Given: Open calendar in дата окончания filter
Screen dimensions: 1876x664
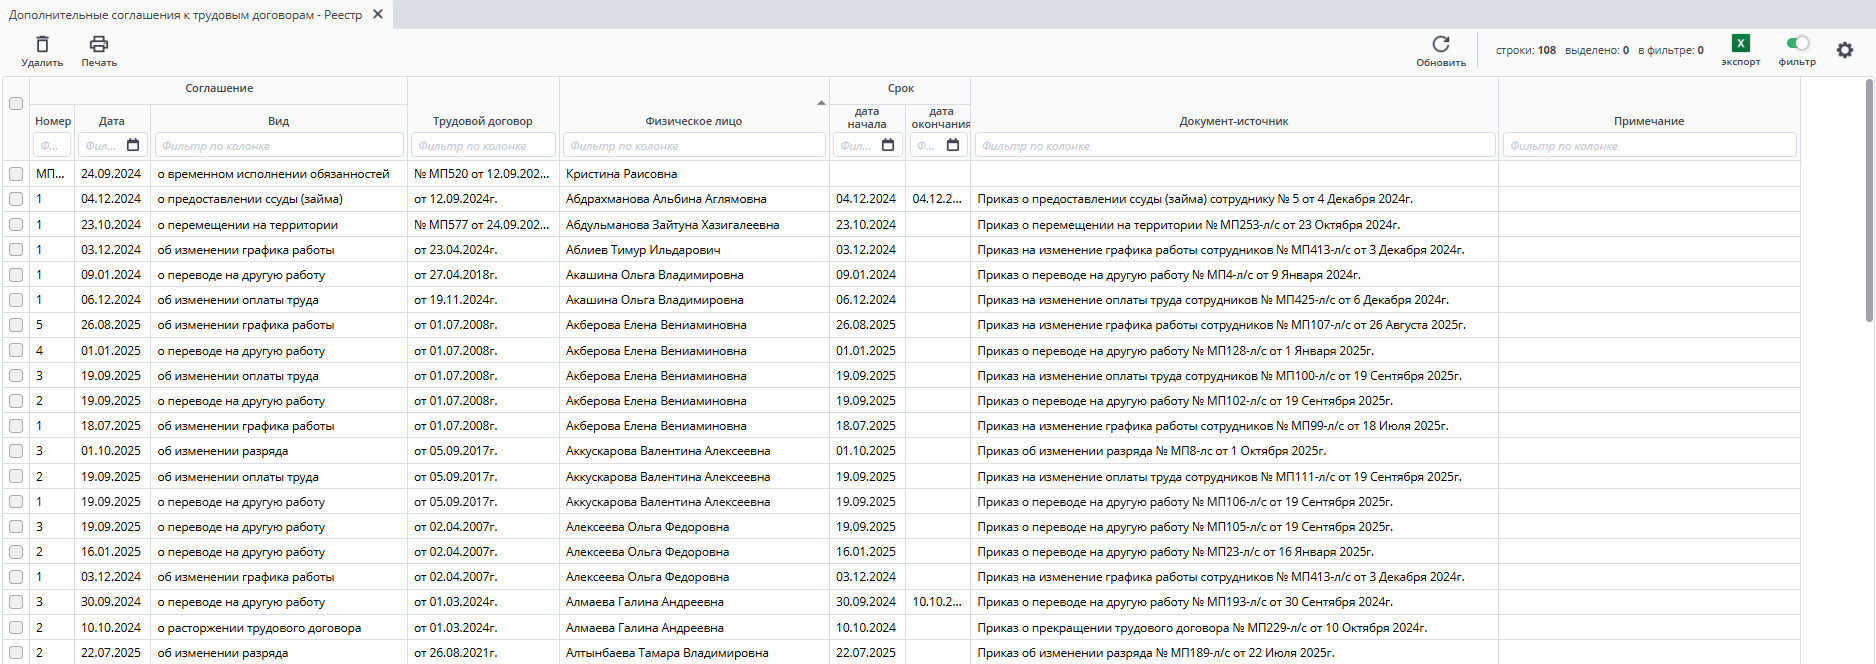Looking at the screenshot, I should [953, 145].
